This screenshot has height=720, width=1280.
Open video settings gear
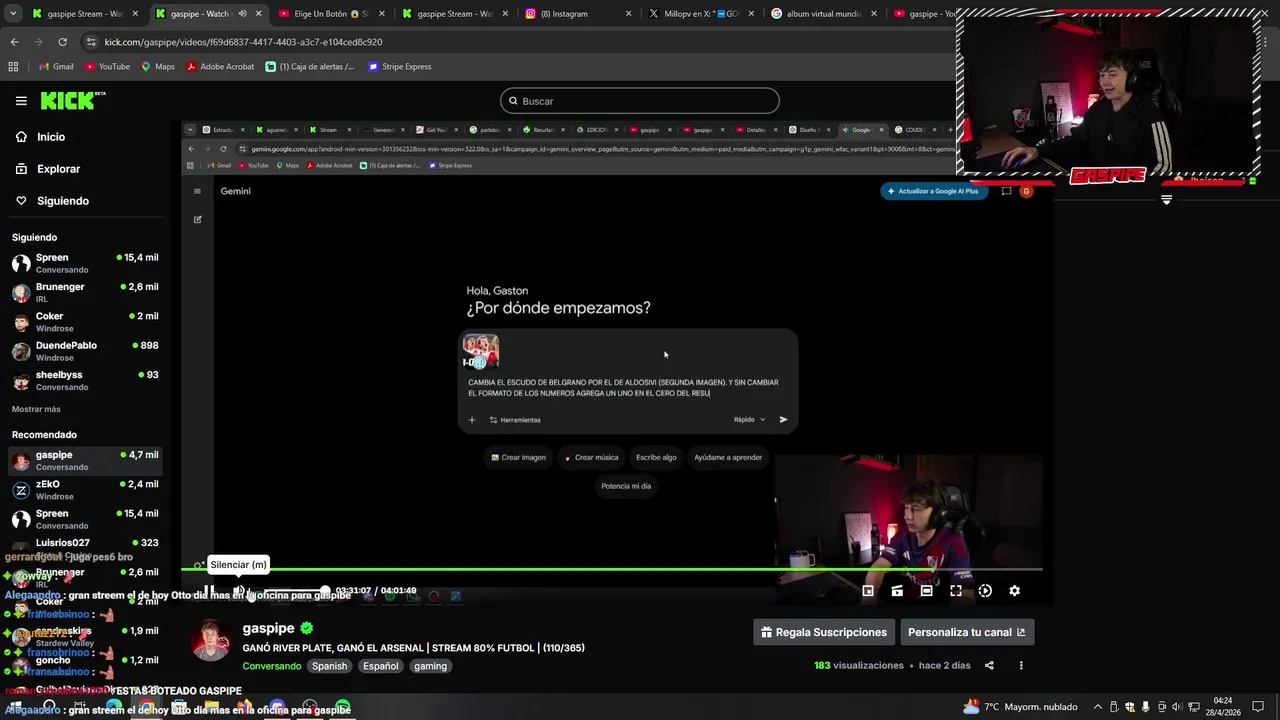[1014, 591]
